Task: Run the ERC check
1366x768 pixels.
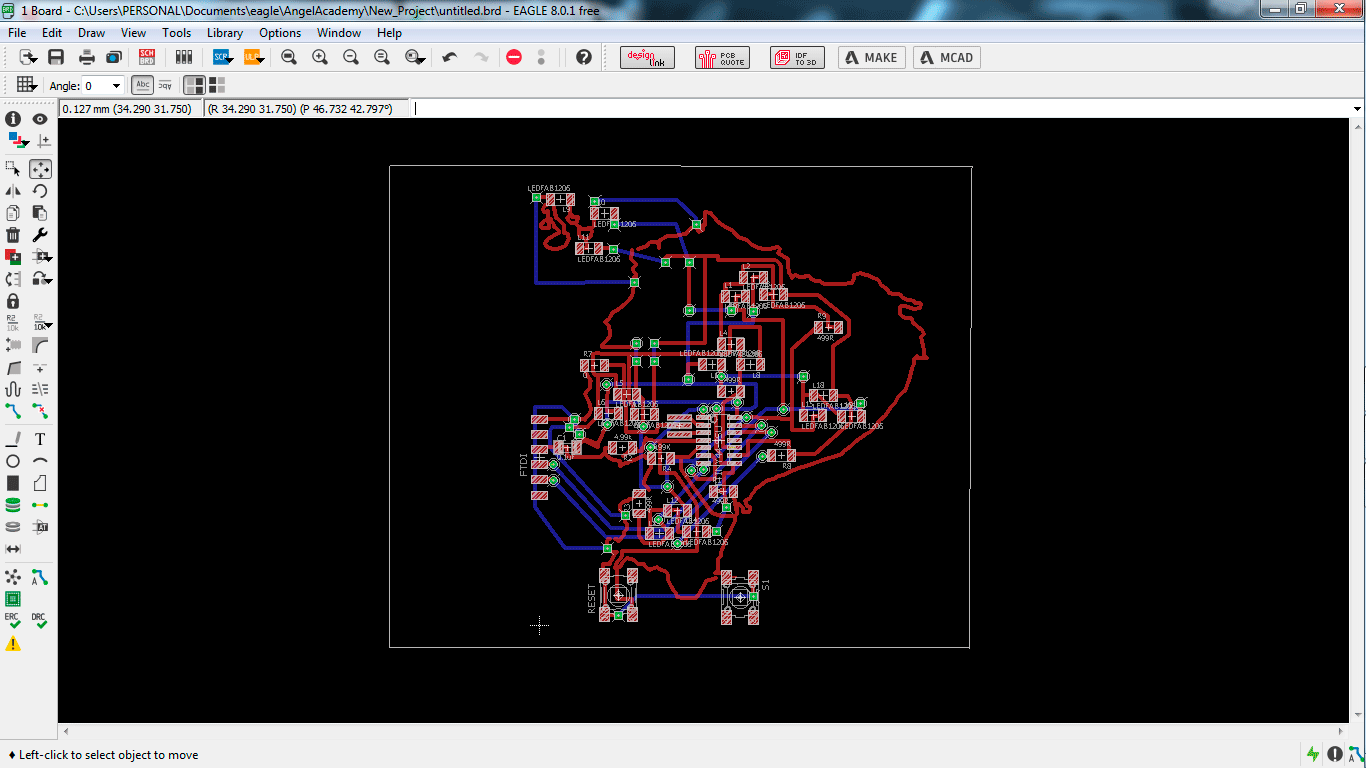Action: coord(13,621)
